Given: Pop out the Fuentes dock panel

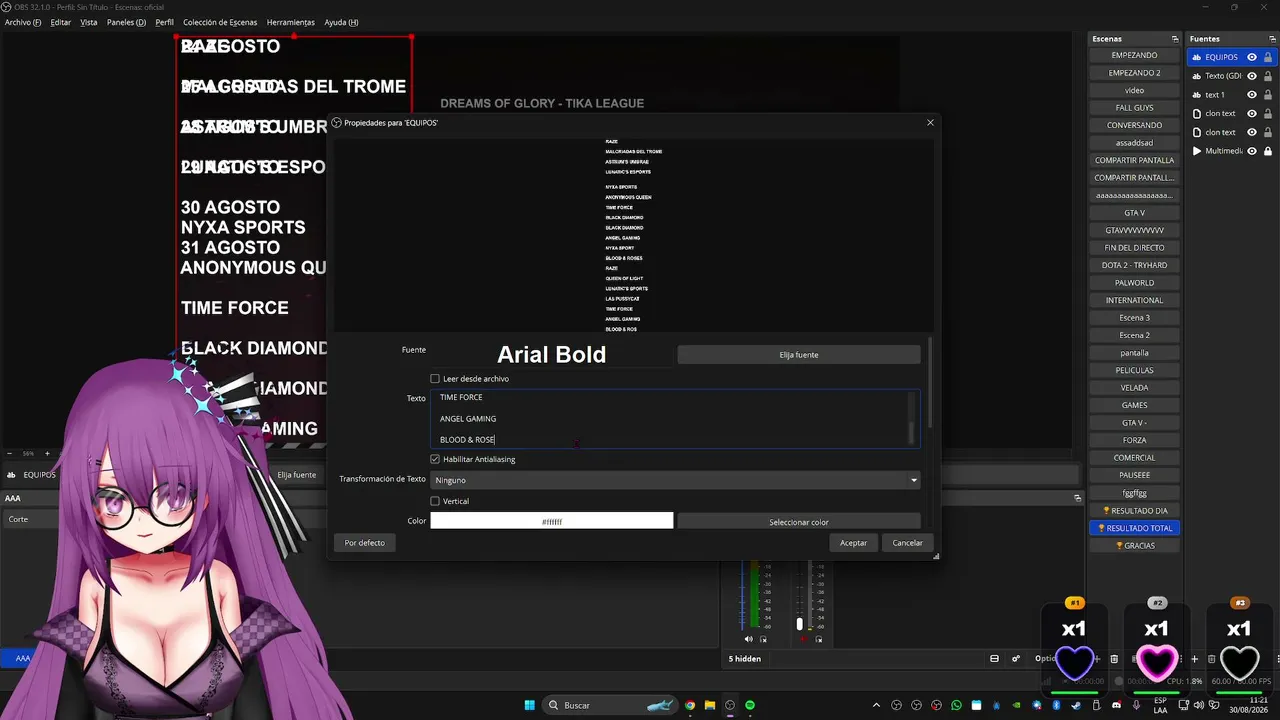Looking at the screenshot, I should (x=1271, y=39).
